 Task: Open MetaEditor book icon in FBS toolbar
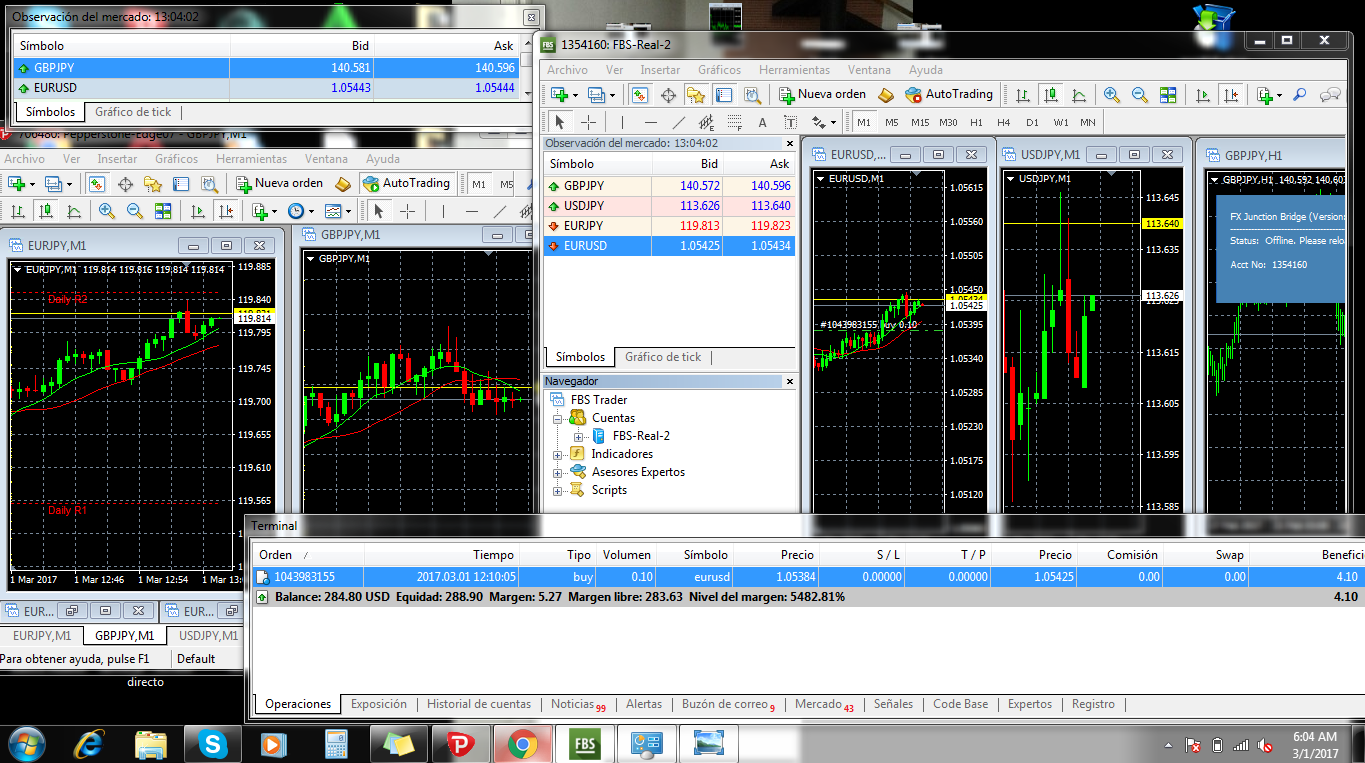(885, 94)
